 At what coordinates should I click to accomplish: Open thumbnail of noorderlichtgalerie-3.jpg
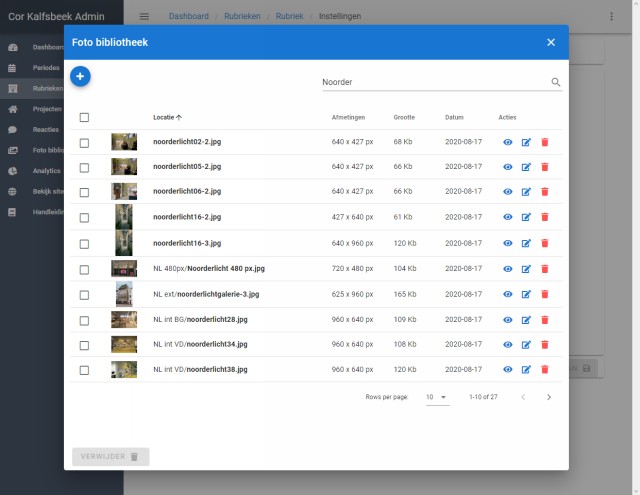(124, 294)
